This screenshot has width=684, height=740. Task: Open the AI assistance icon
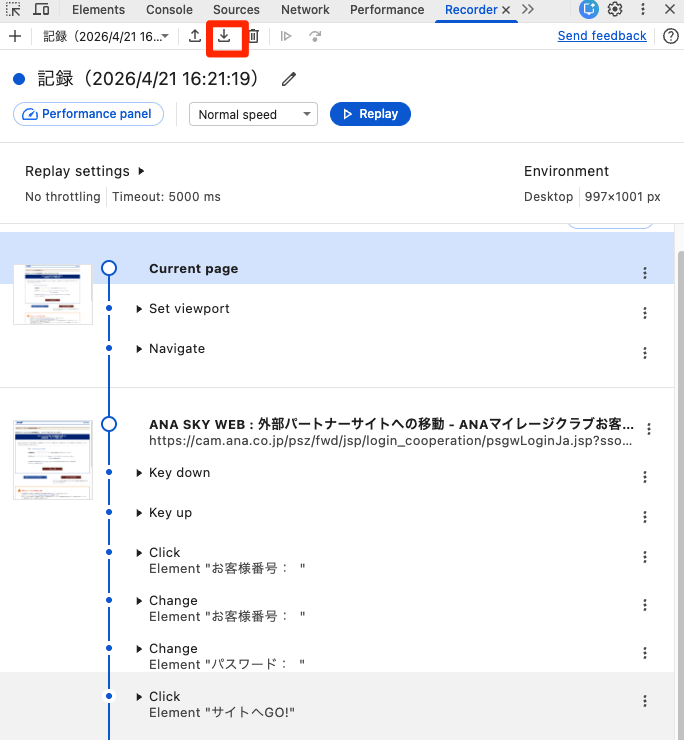coord(589,9)
